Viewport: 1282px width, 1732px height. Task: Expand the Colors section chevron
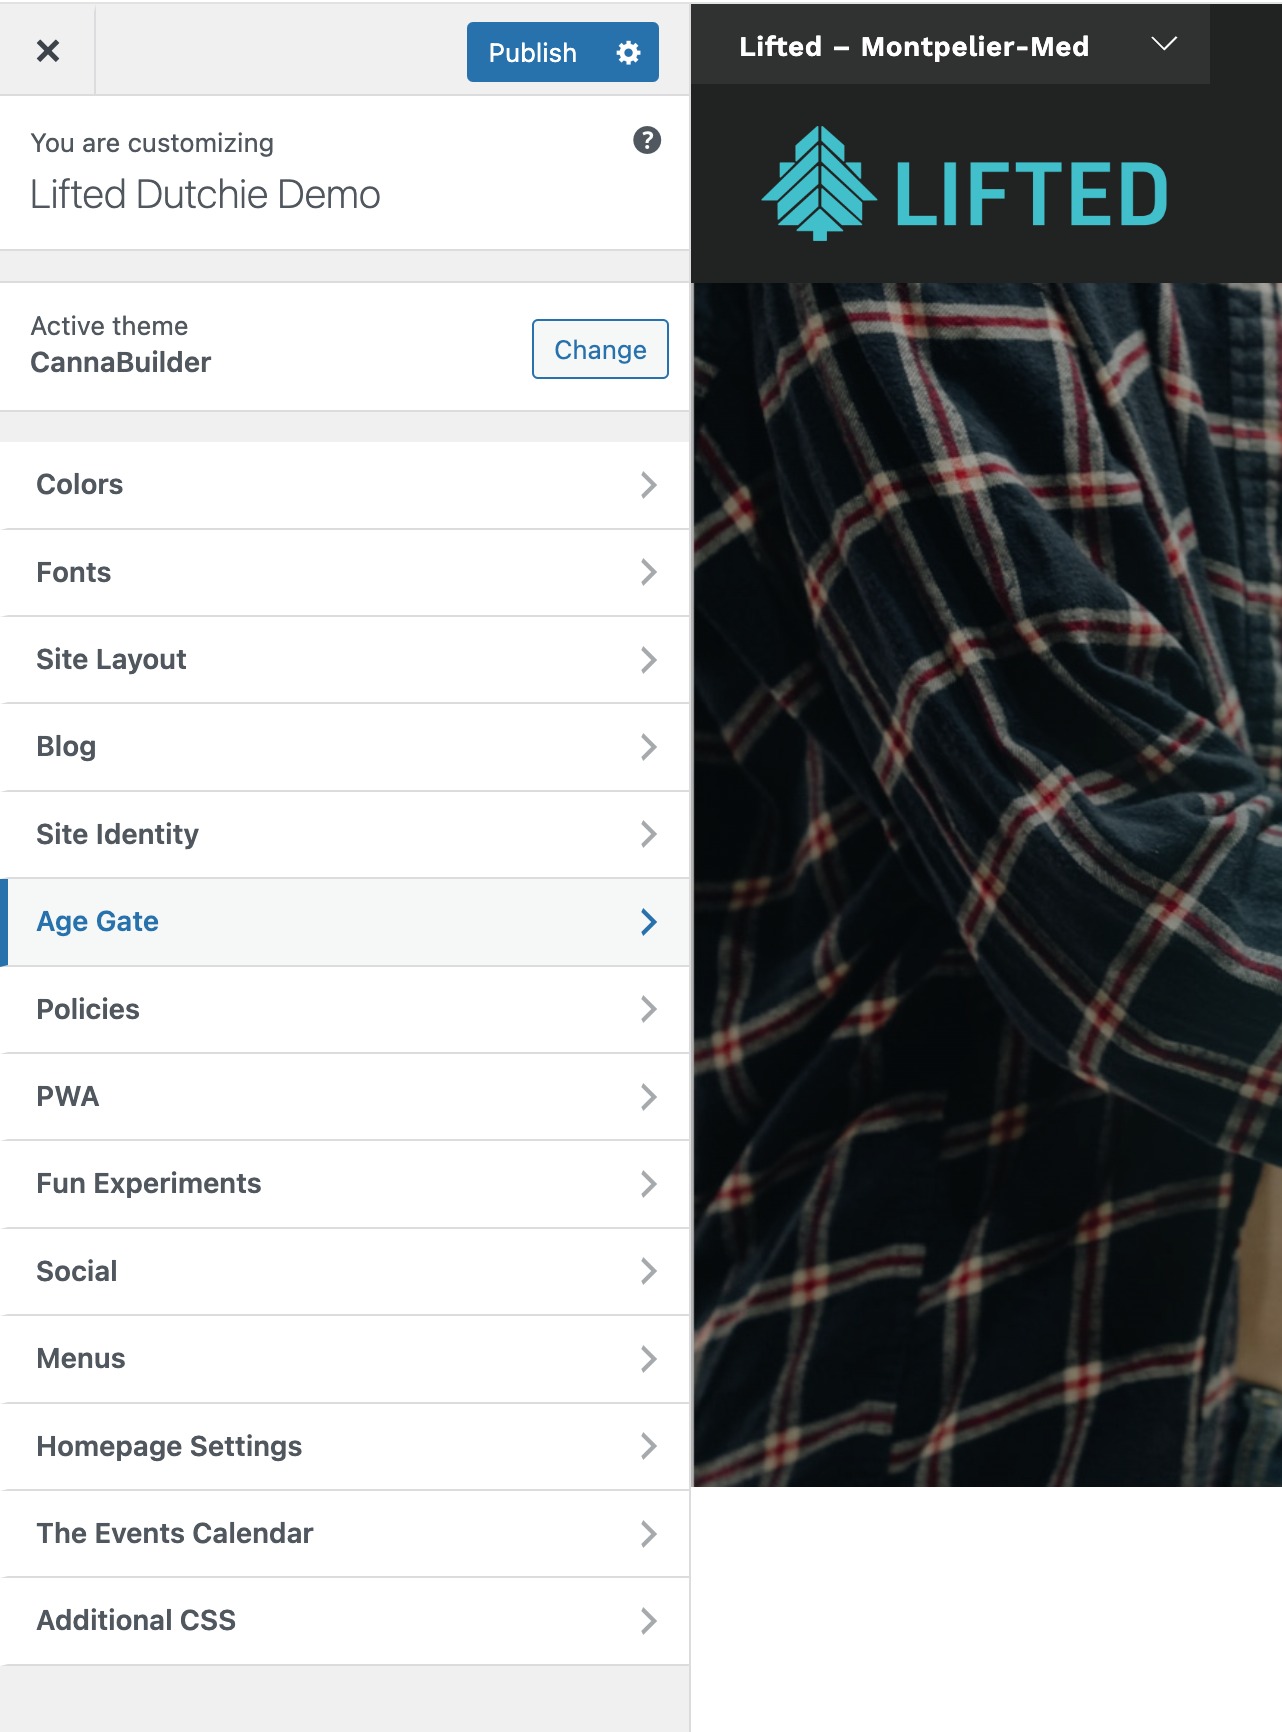[x=648, y=485]
